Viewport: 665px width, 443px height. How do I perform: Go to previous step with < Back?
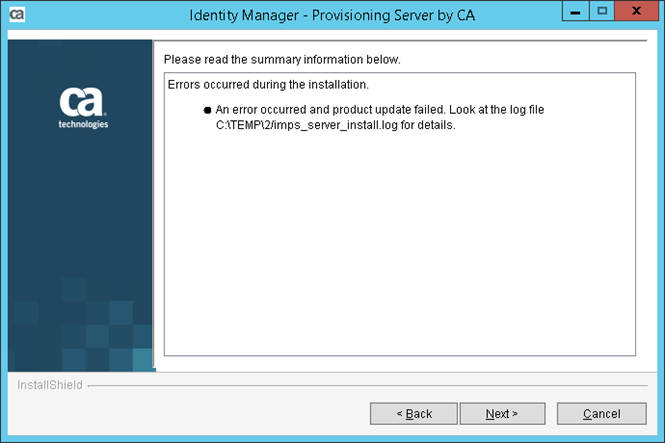(x=413, y=413)
